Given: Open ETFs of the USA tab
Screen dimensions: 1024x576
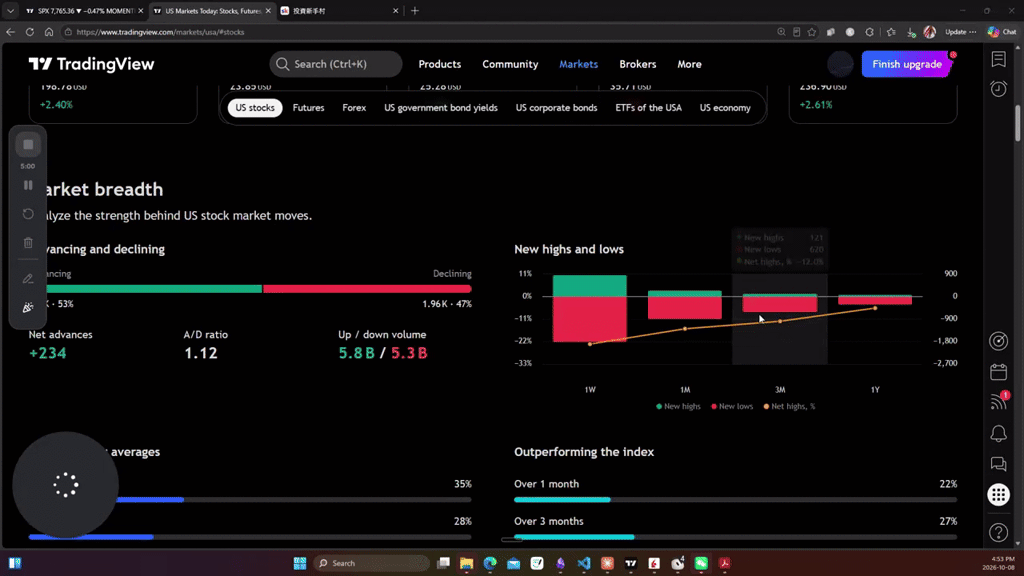Looking at the screenshot, I should tap(648, 108).
